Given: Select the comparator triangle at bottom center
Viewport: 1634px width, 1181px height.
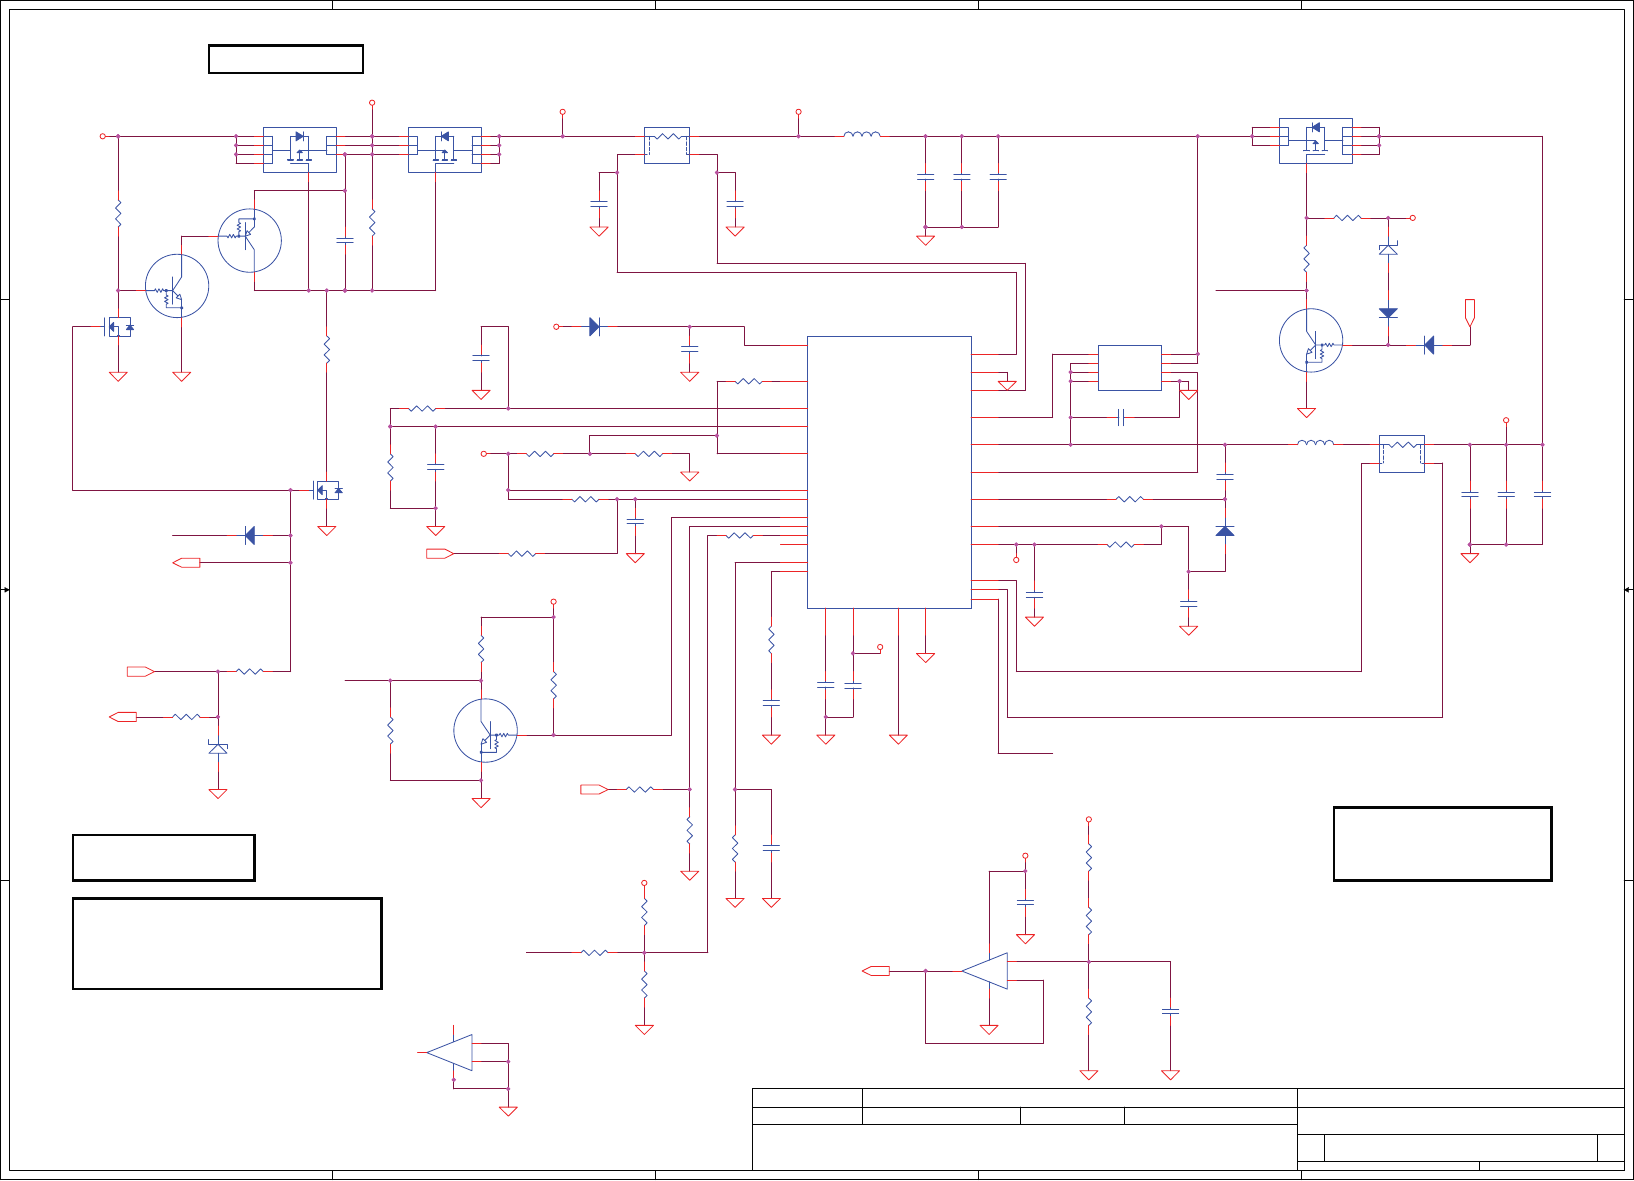Looking at the screenshot, I should 986,971.
